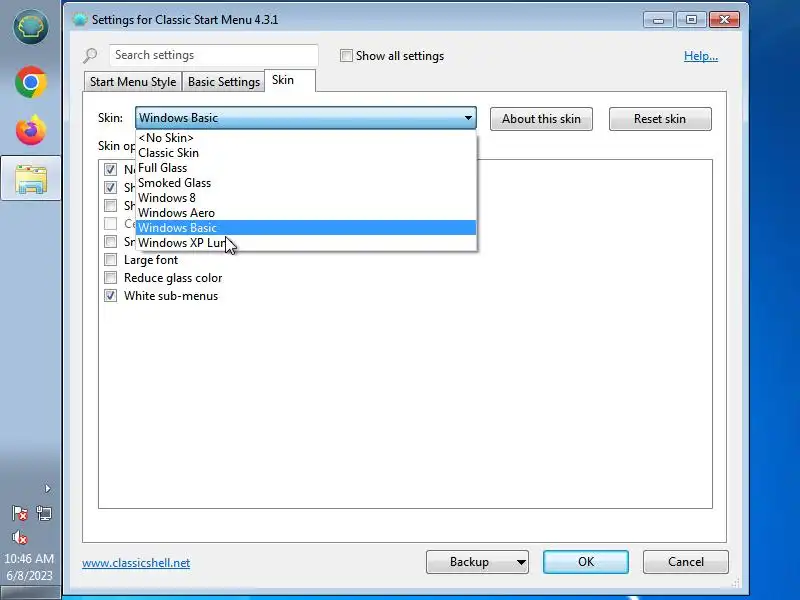Open Google Chrome from the taskbar

pyautogui.click(x=31, y=82)
